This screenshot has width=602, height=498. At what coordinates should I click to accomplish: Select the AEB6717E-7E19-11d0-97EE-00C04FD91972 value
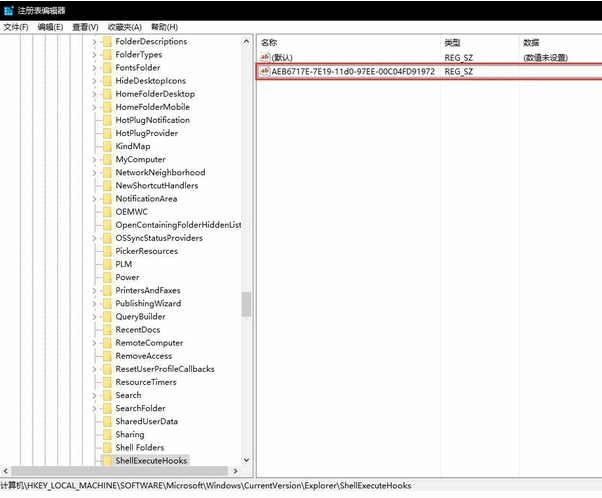coord(353,72)
